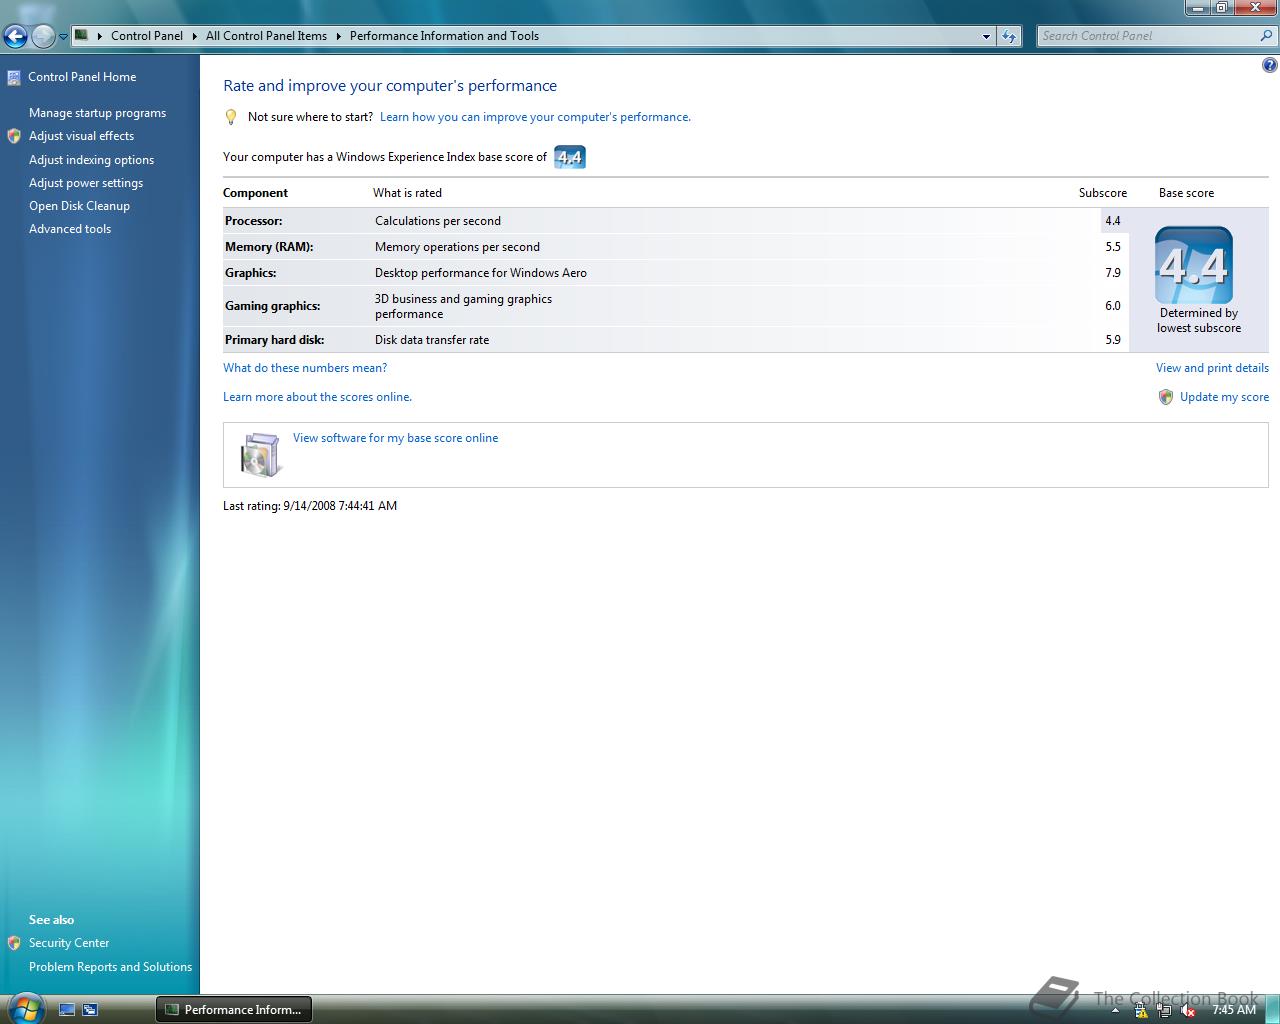Select the Processor row label
This screenshot has height=1024, width=1280.
[x=254, y=221]
